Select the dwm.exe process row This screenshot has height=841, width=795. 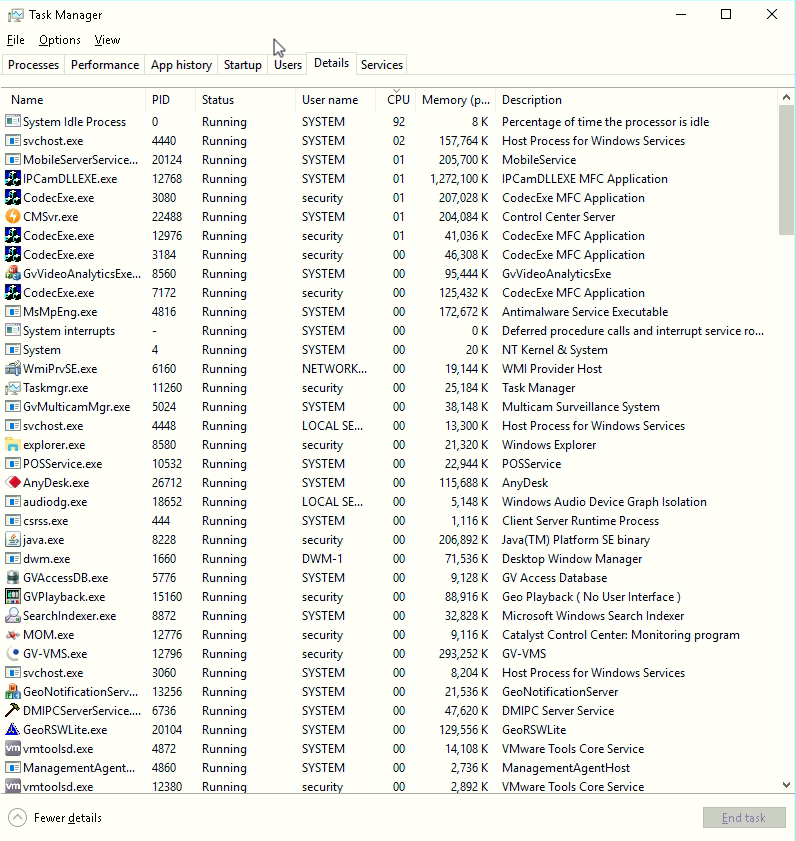pyautogui.click(x=390, y=559)
